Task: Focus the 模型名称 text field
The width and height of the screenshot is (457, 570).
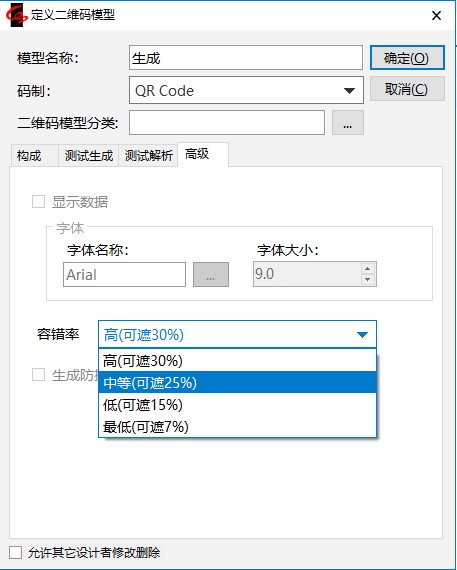Action: click(246, 57)
